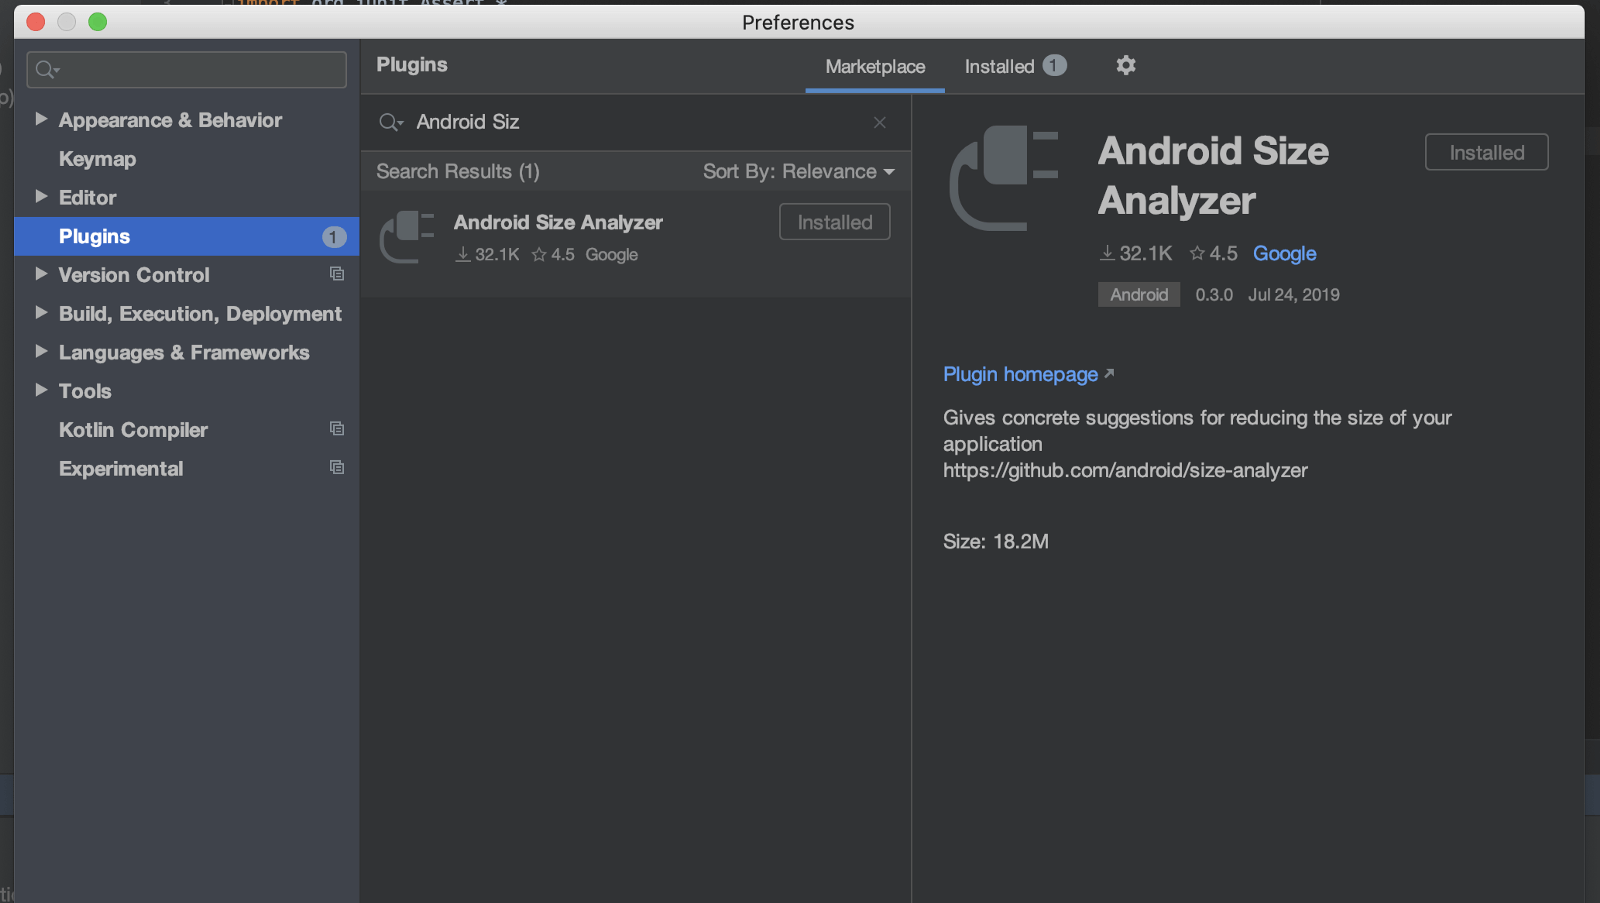This screenshot has height=903, width=1600.
Task: Click the 32.1K downloads in the result row
Action: pyautogui.click(x=487, y=254)
